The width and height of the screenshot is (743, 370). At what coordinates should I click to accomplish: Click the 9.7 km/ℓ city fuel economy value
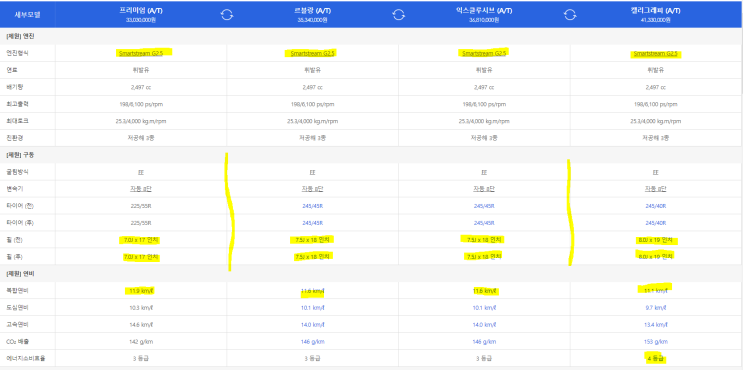[655, 307]
